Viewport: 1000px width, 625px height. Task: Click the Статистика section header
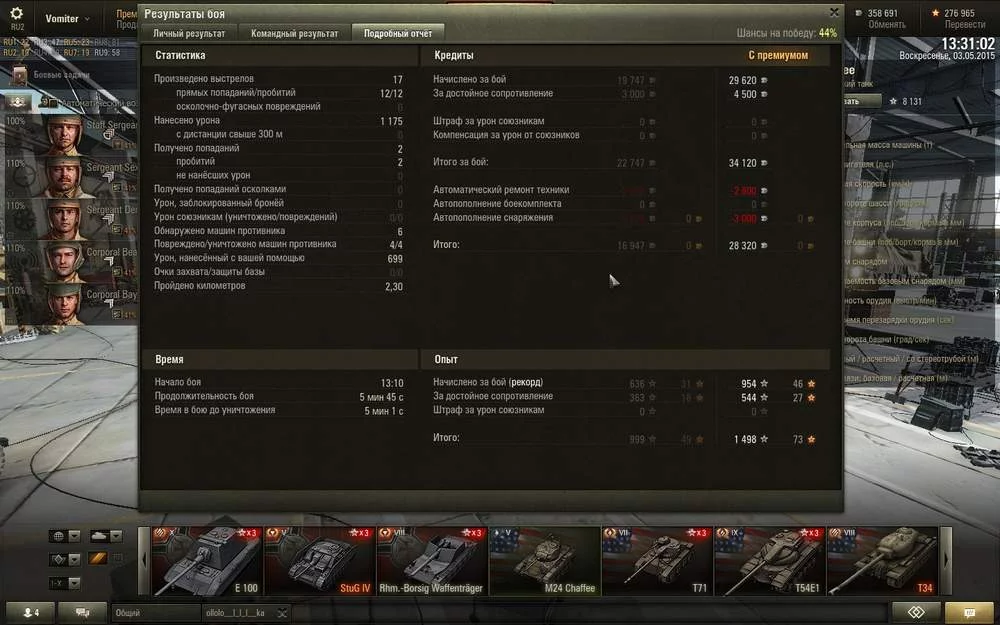(180, 55)
